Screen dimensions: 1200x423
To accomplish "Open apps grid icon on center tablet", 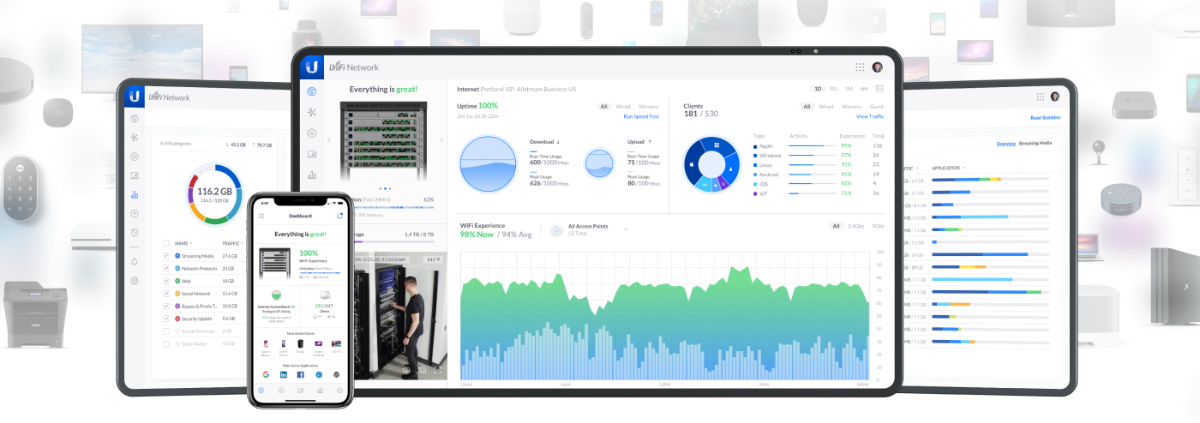I will 859,67.
